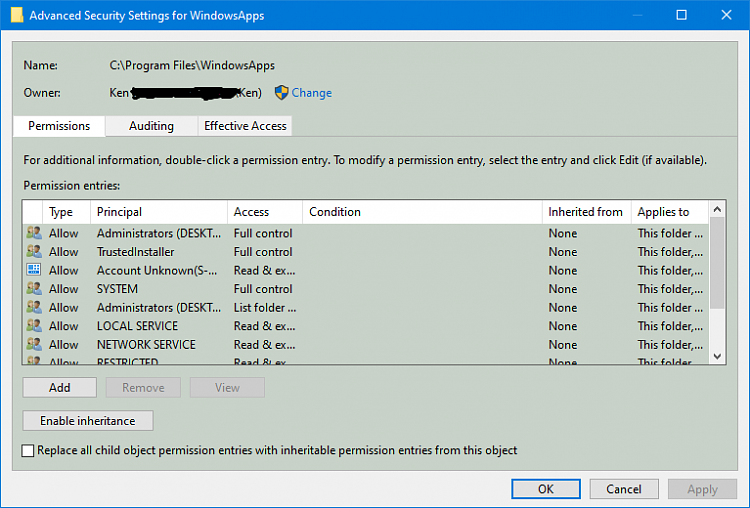The width and height of the screenshot is (750, 508).
Task: Click None in the SYSTEM row's Inherited from column
Action: pos(563,289)
